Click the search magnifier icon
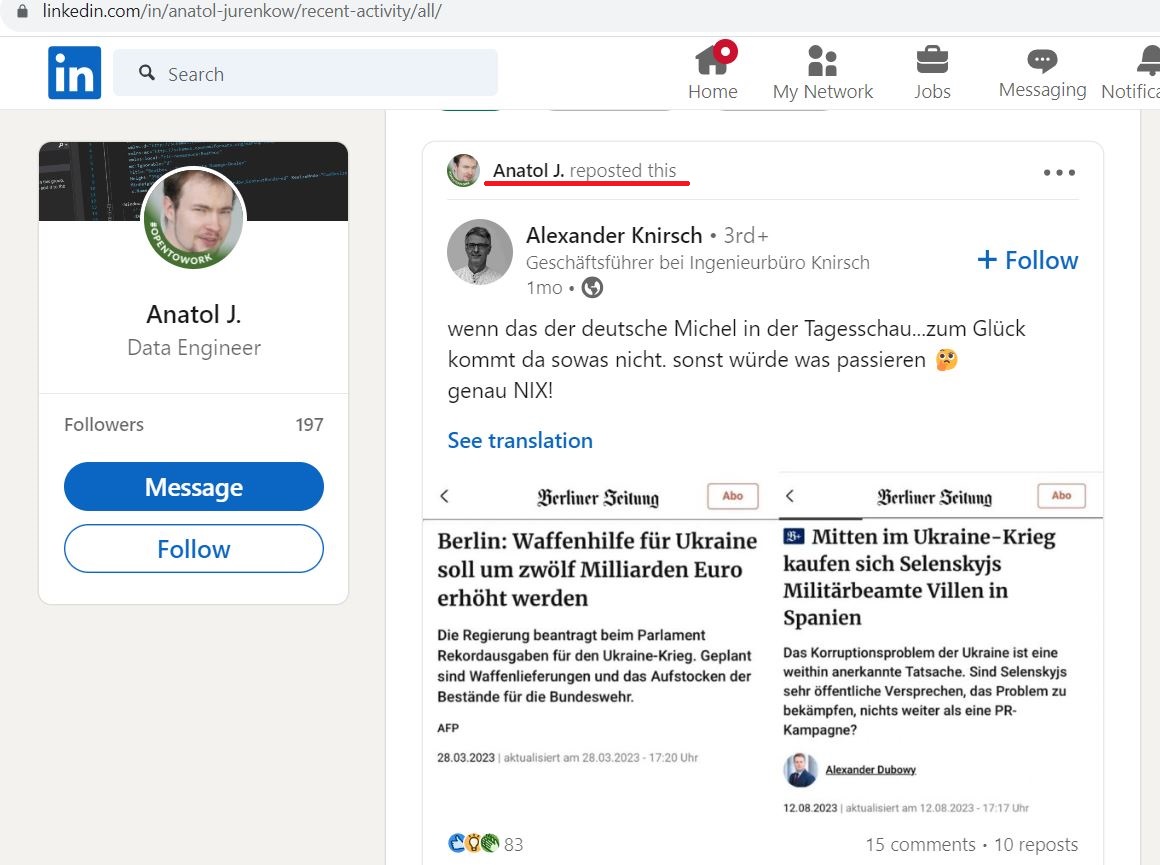 pyautogui.click(x=147, y=73)
